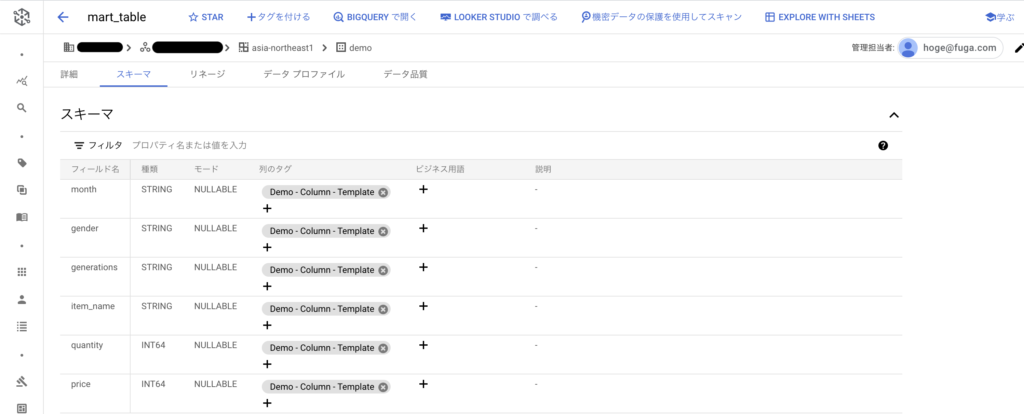Open the search icon in the sidebar
The height and width of the screenshot is (414, 1024).
point(22,108)
